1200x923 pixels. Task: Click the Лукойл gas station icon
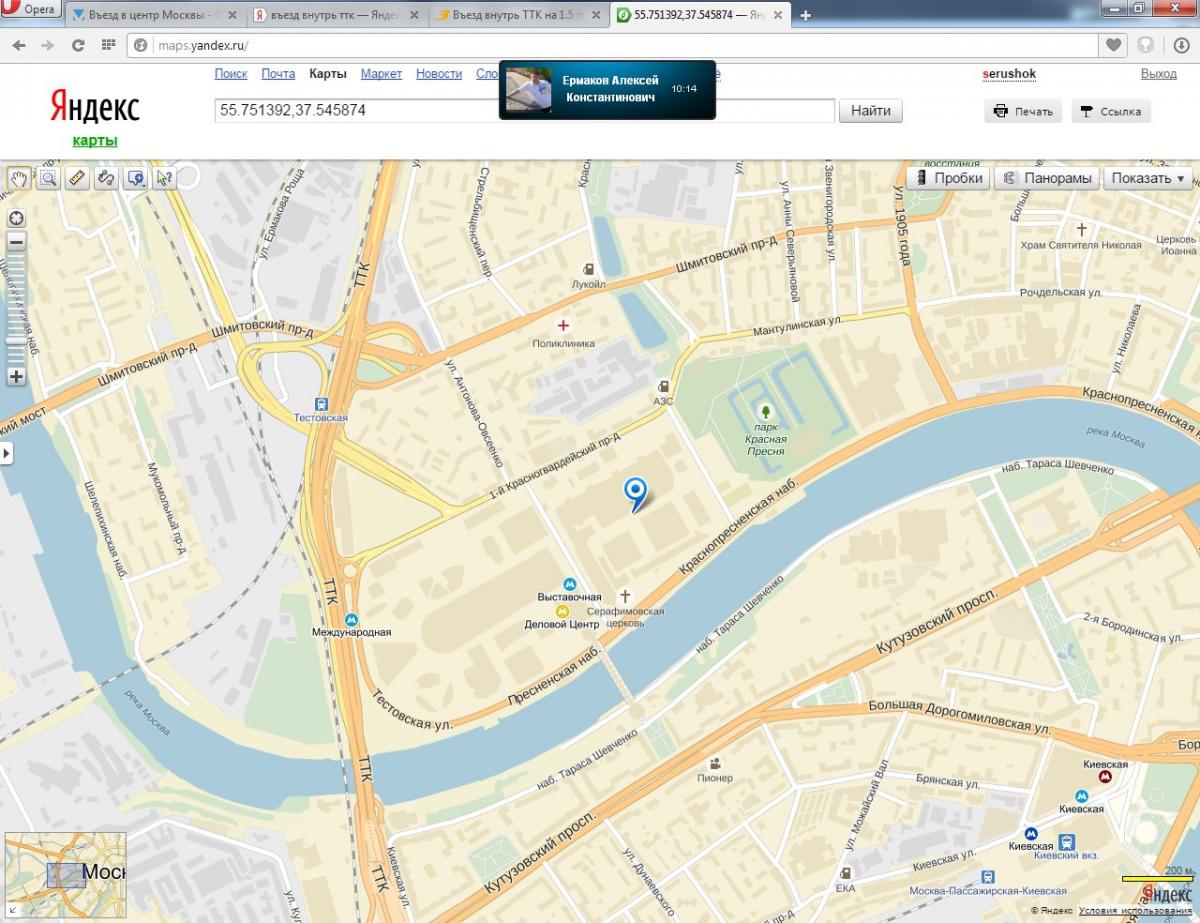pos(589,269)
